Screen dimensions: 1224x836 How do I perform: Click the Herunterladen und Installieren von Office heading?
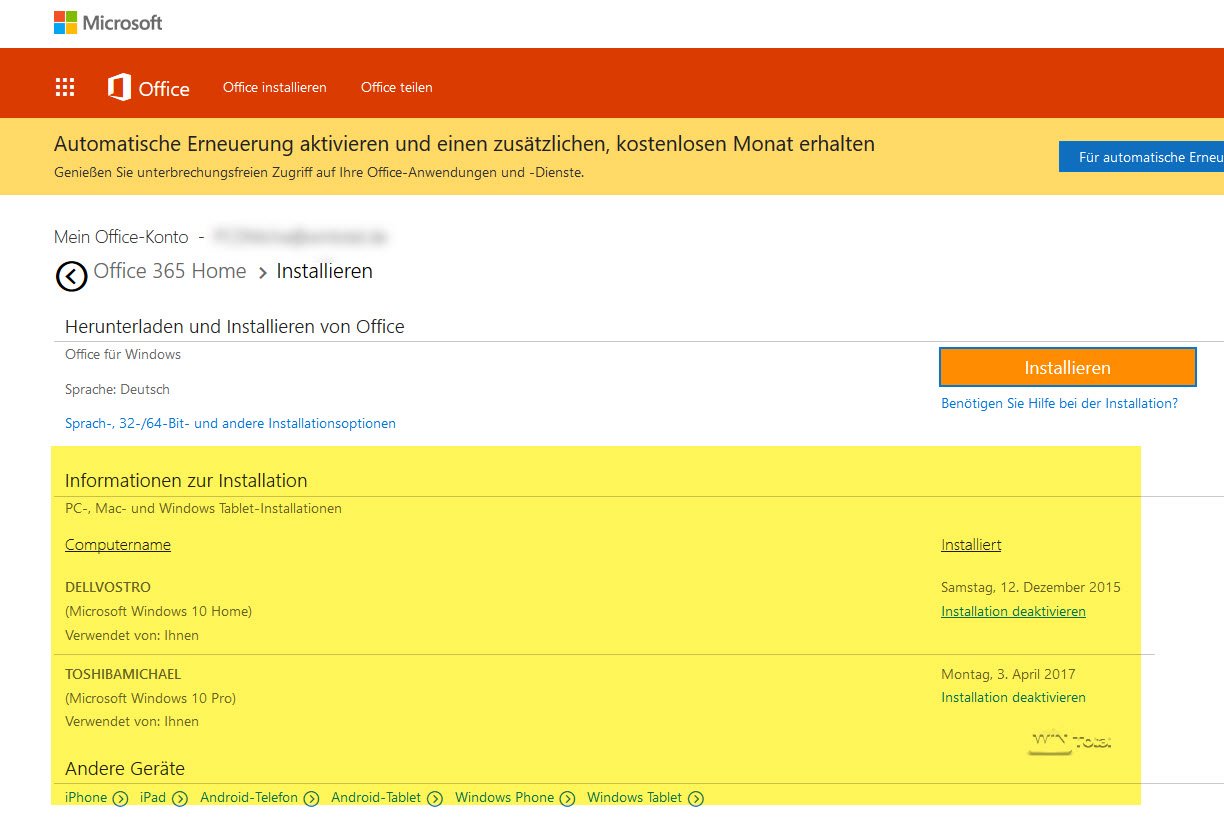click(234, 326)
